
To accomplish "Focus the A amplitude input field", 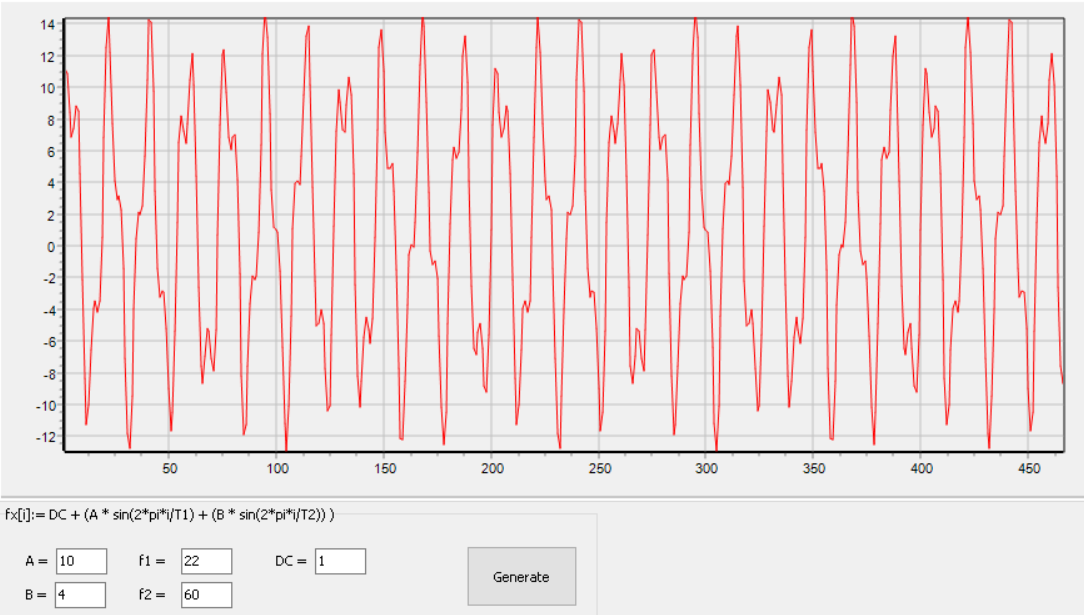I will point(81,561).
